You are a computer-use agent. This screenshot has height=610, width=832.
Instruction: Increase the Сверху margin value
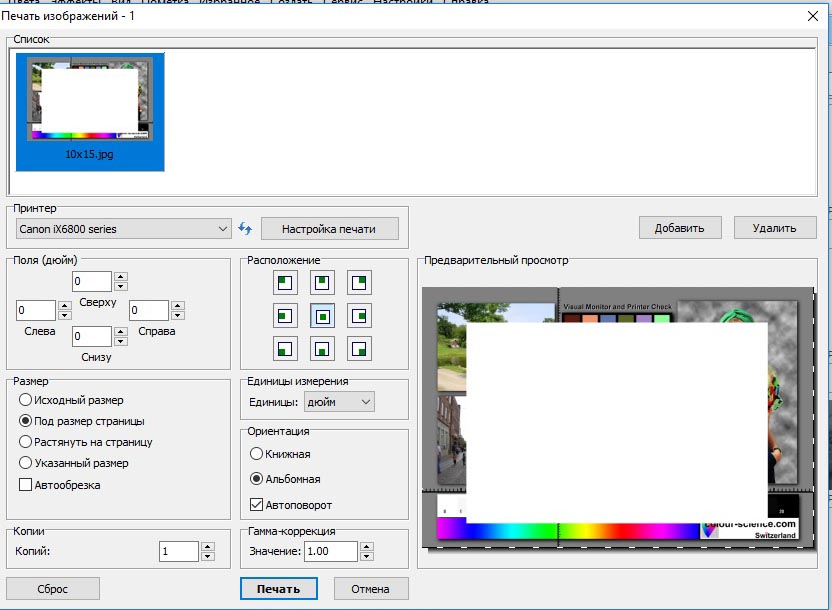pyautogui.click(x=121, y=277)
